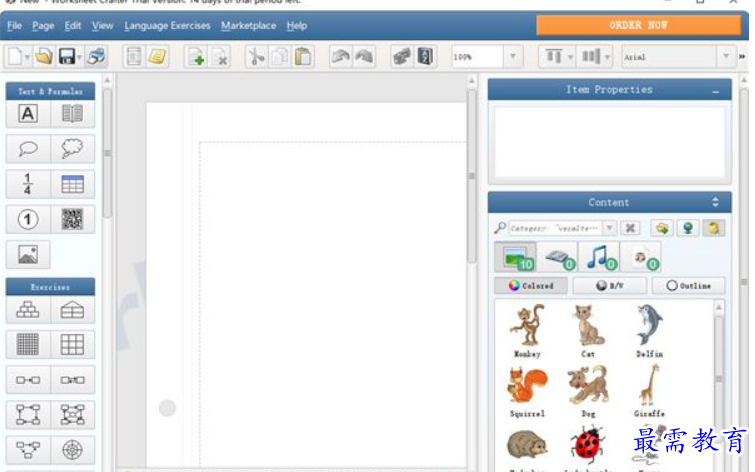Add a speech bubble item

coord(28,149)
